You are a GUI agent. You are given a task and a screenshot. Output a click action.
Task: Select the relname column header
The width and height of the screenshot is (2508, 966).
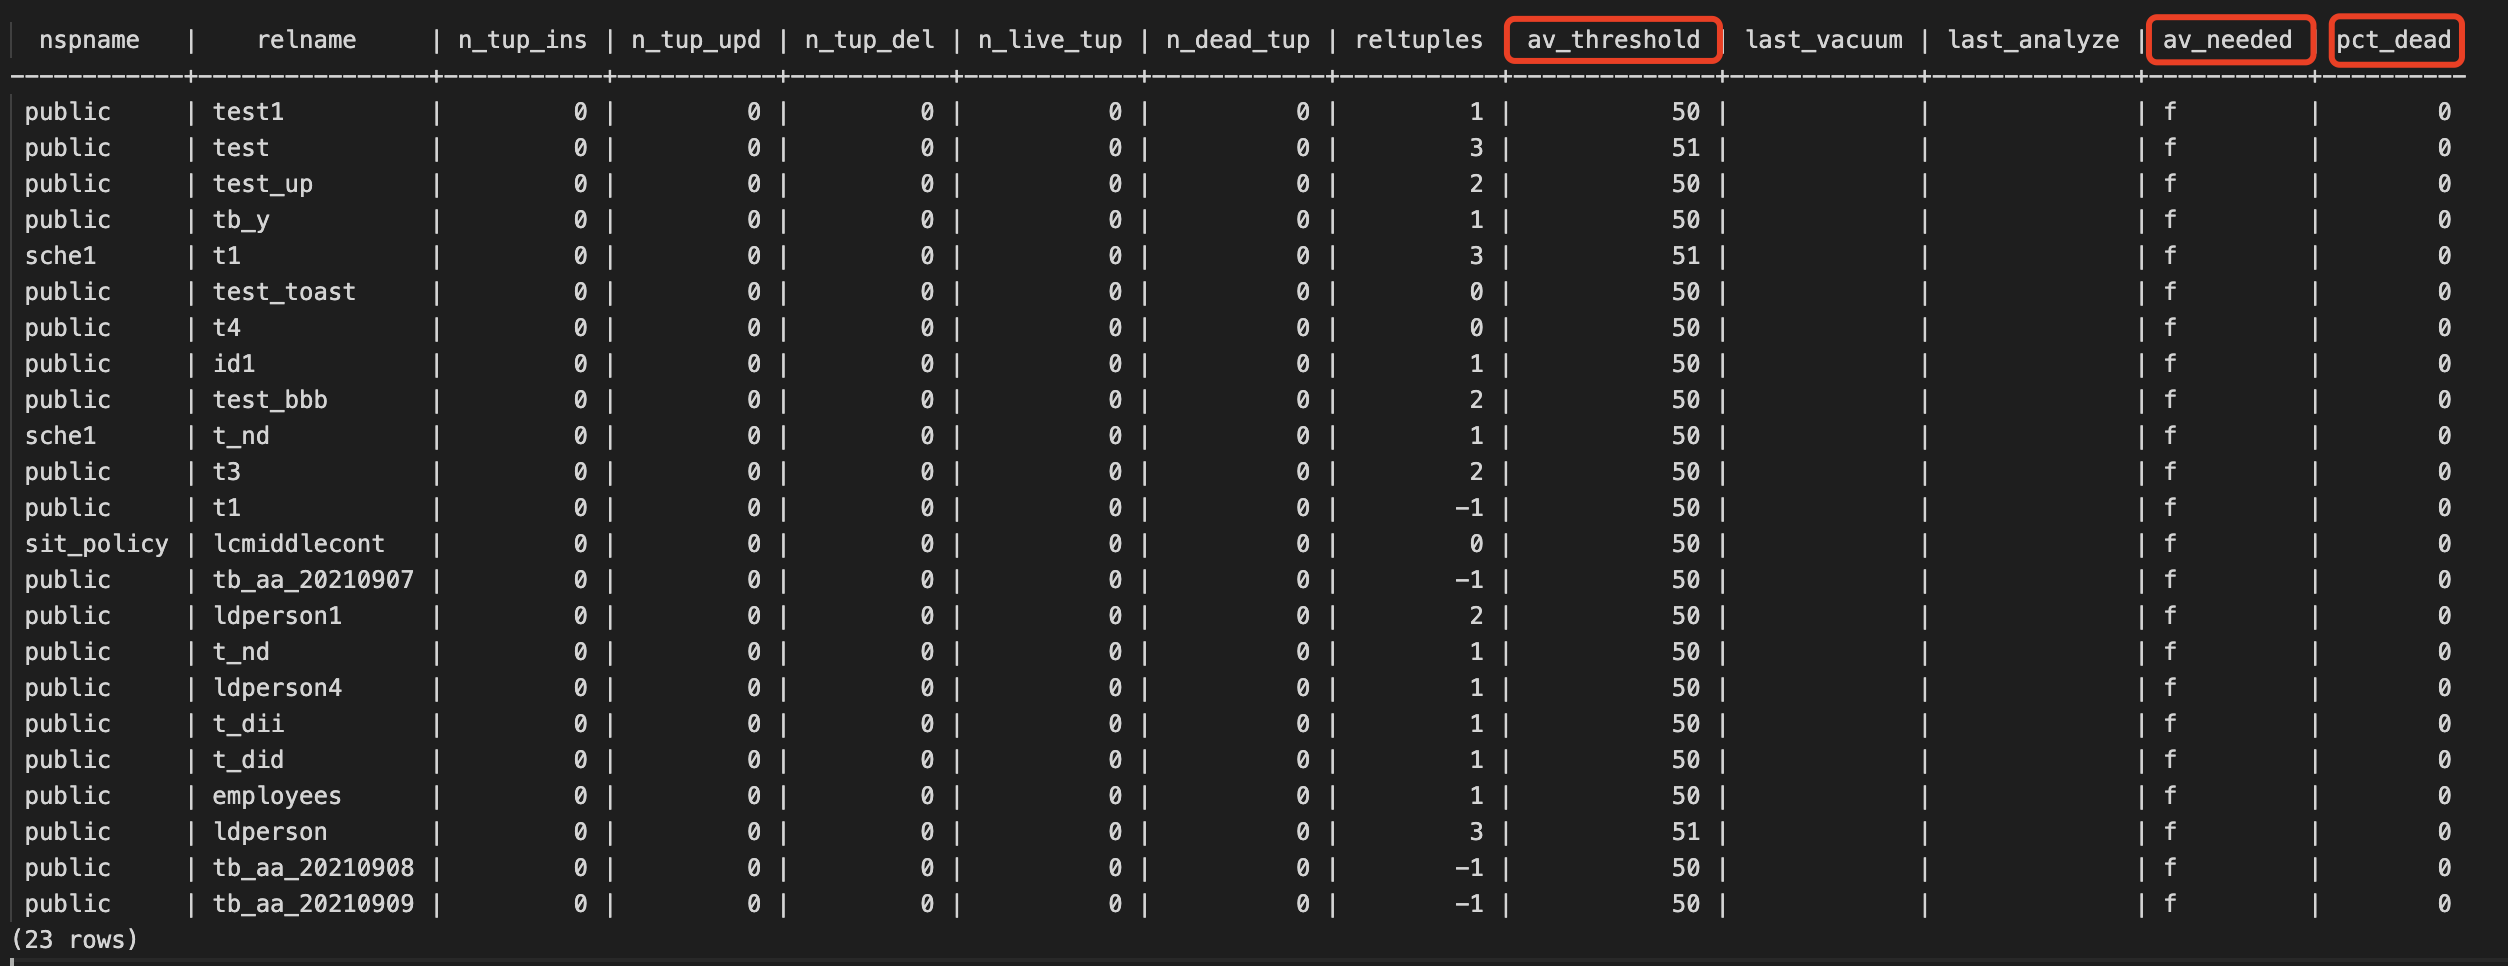coord(308,40)
